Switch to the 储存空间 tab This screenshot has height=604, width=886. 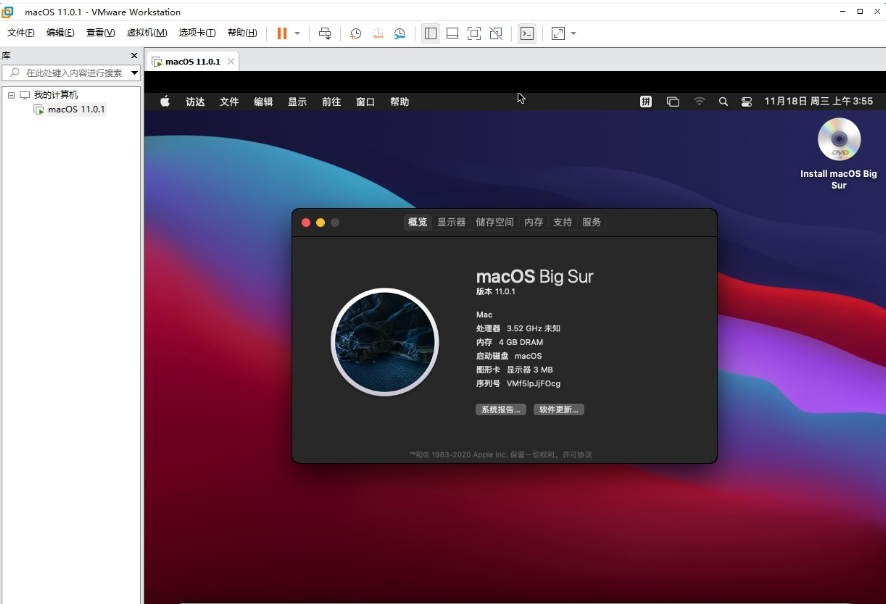click(494, 222)
